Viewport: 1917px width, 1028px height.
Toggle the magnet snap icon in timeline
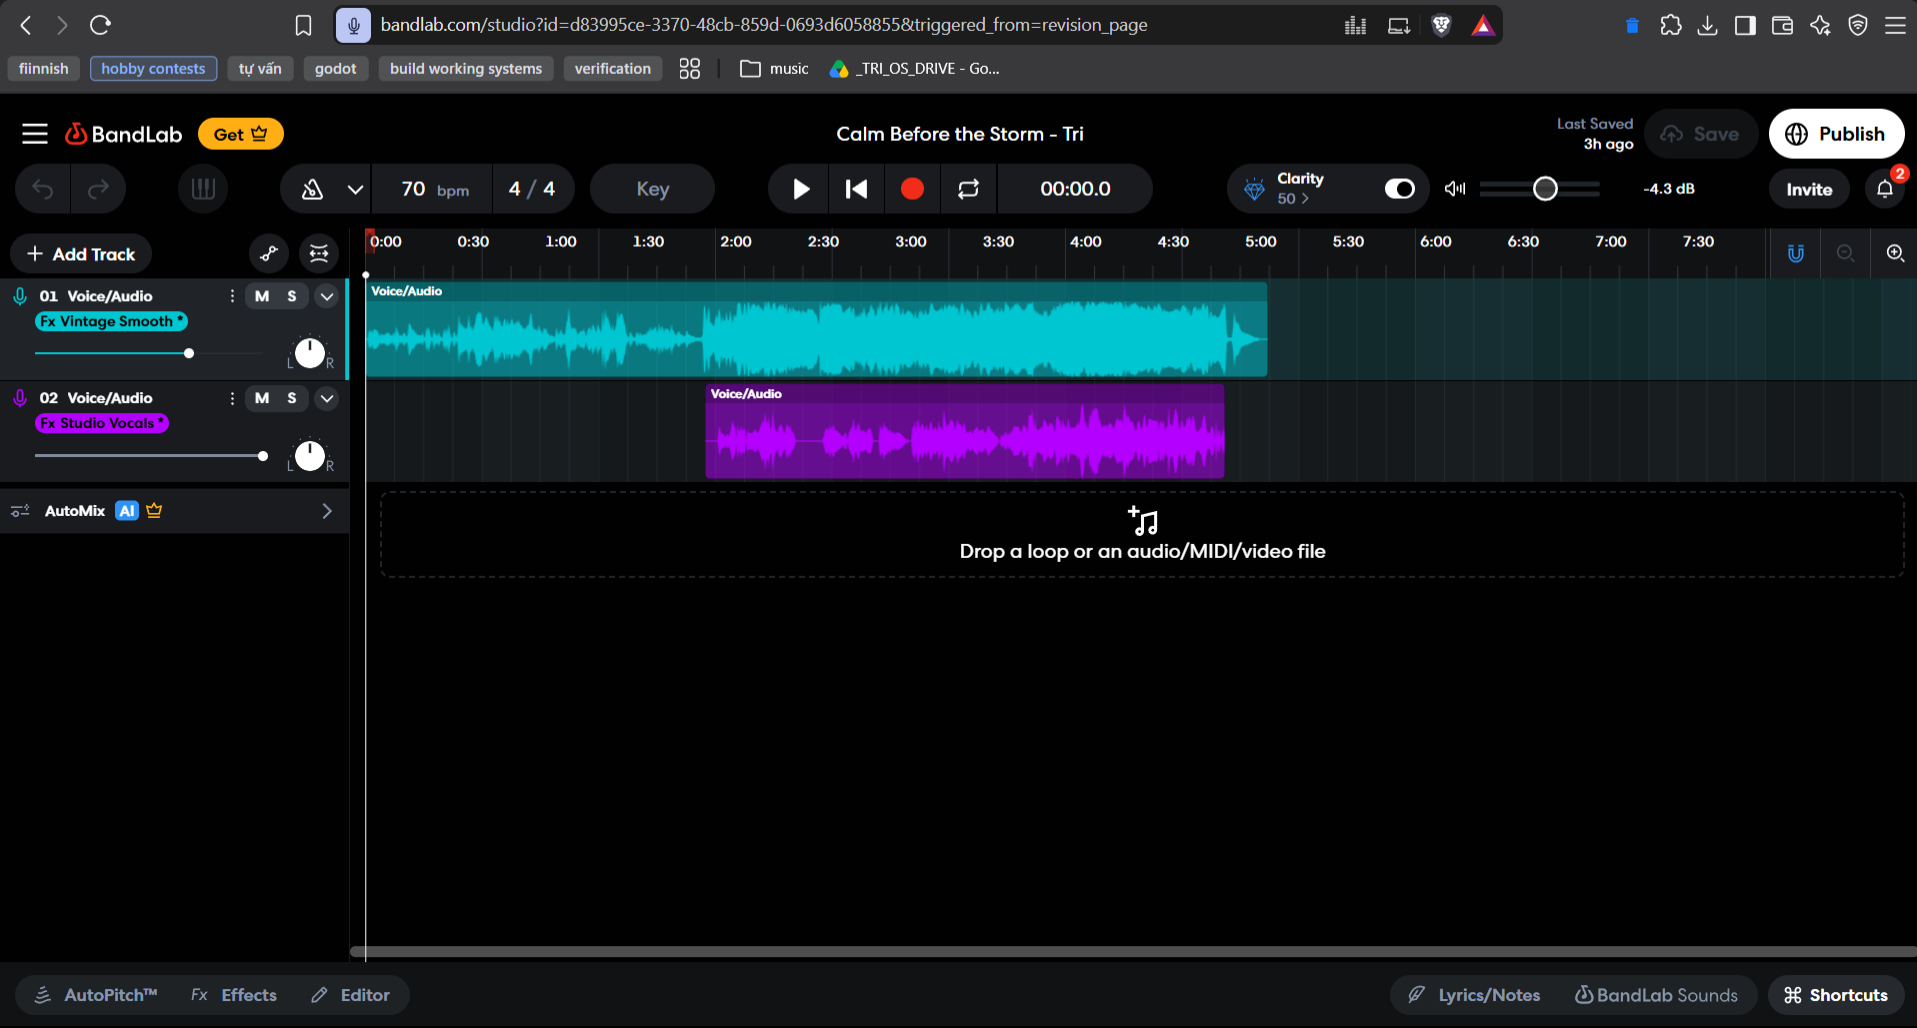[1796, 254]
